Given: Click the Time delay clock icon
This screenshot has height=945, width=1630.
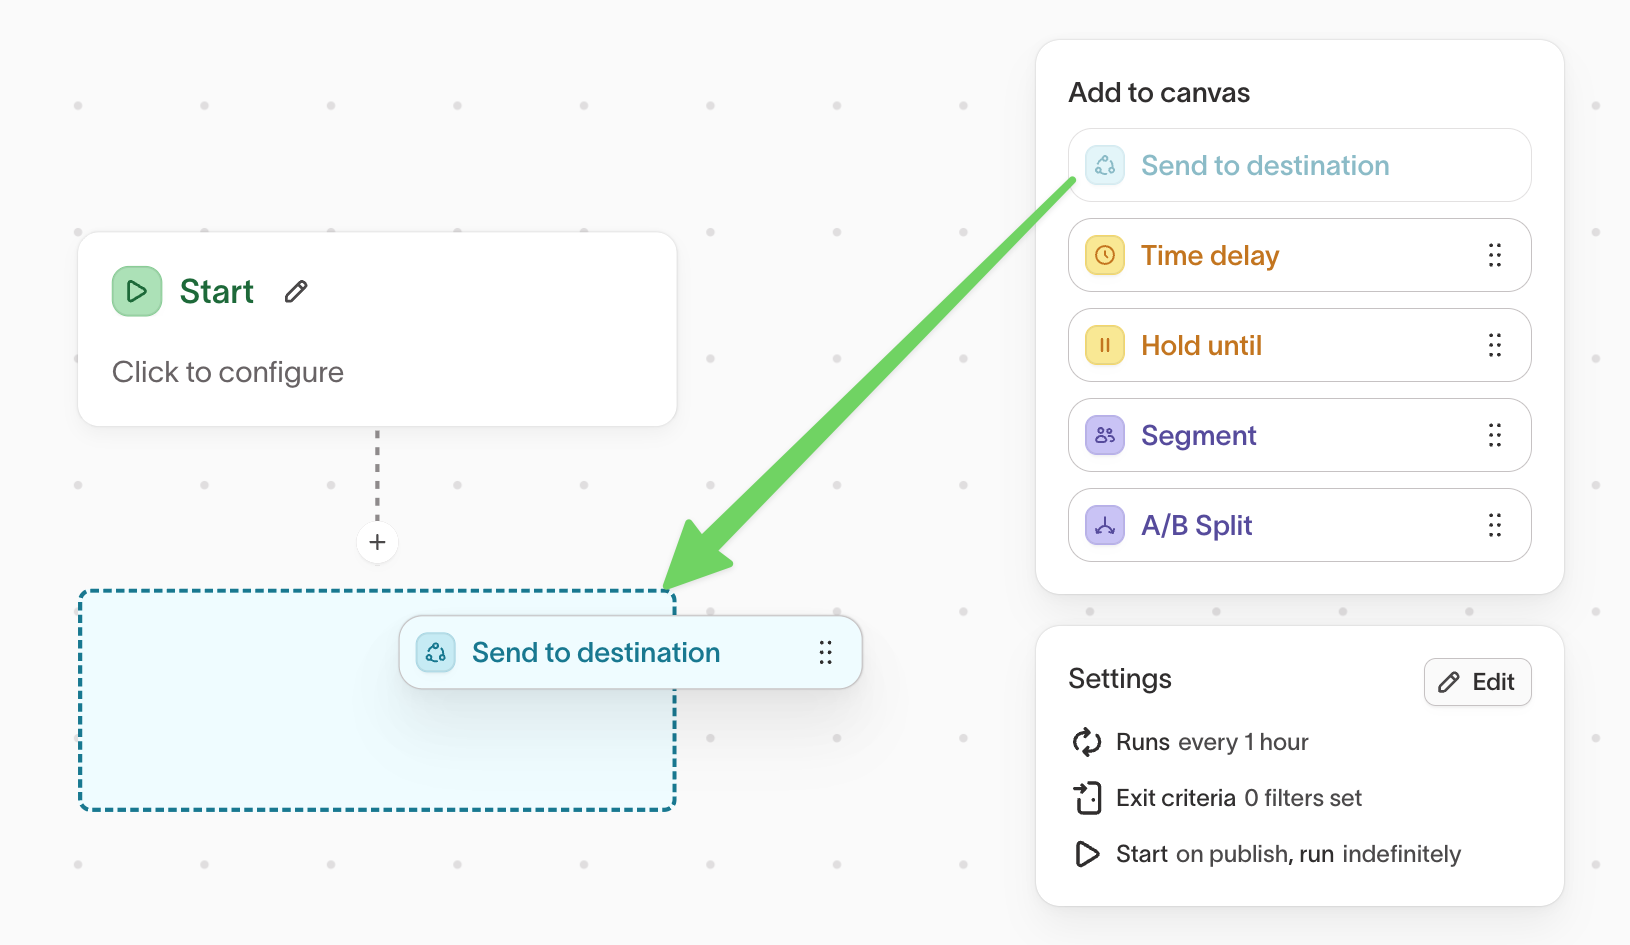Looking at the screenshot, I should [x=1104, y=255].
